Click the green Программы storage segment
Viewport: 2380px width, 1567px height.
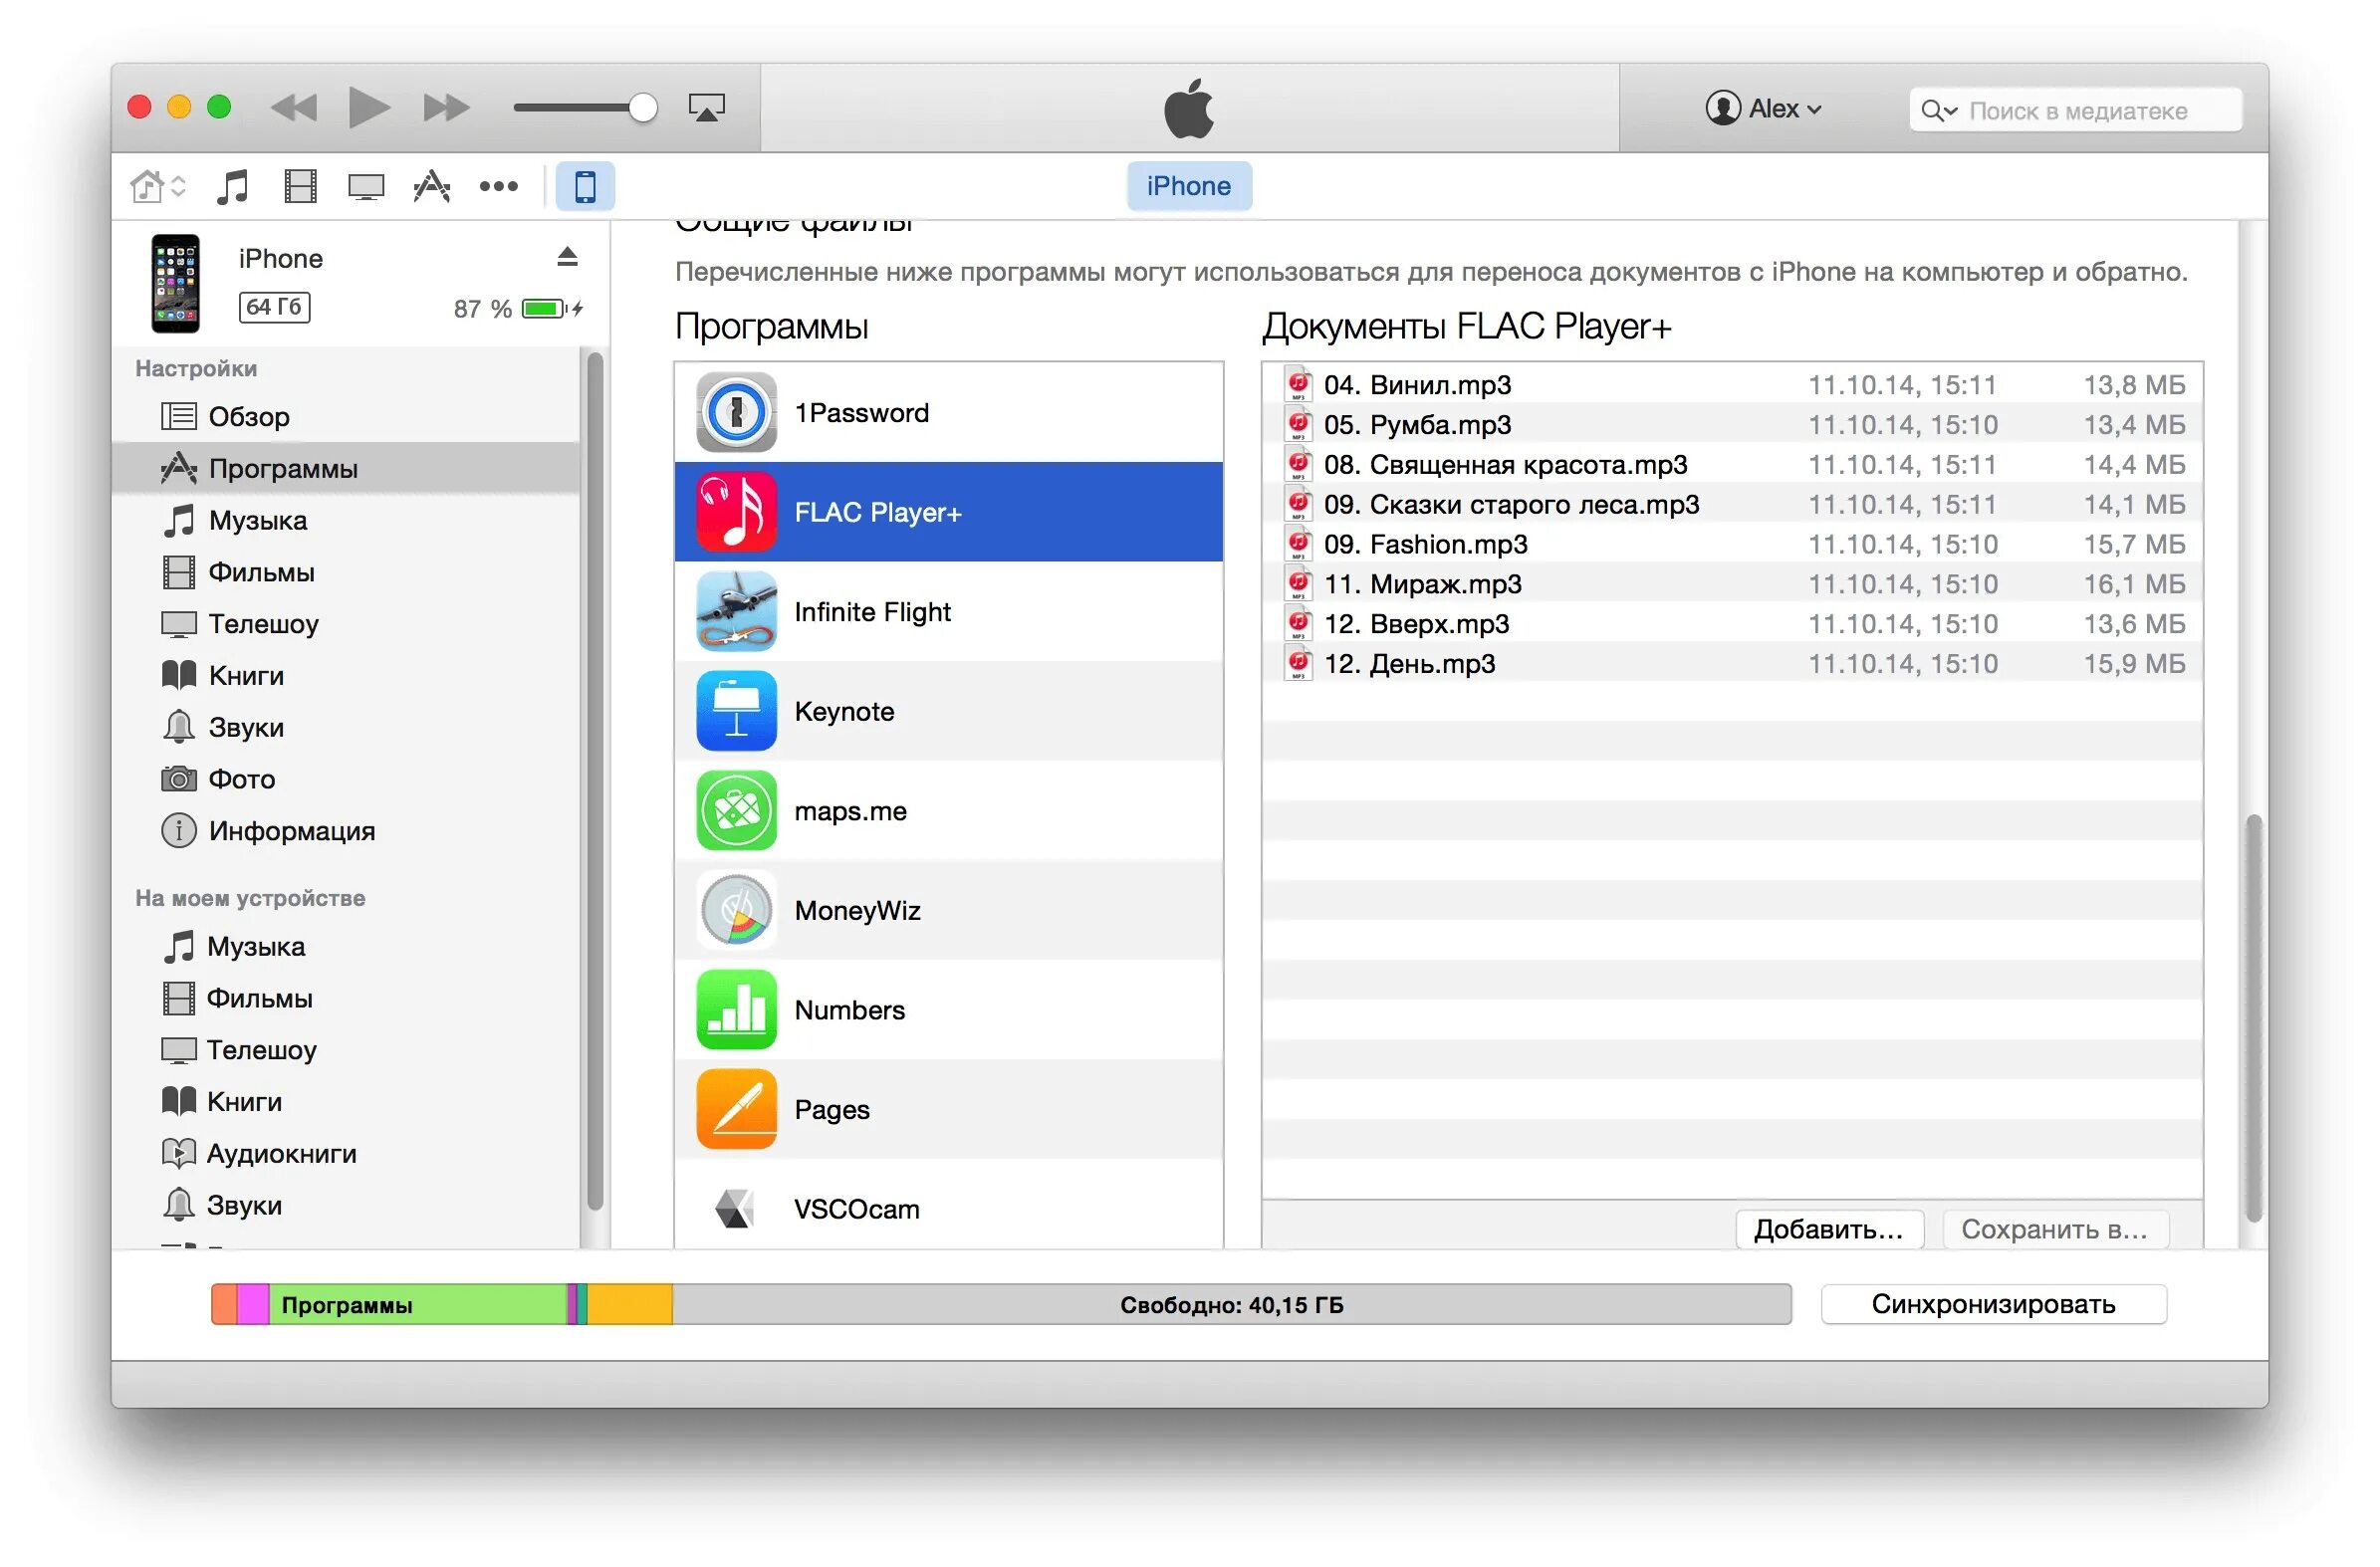coord(418,1305)
